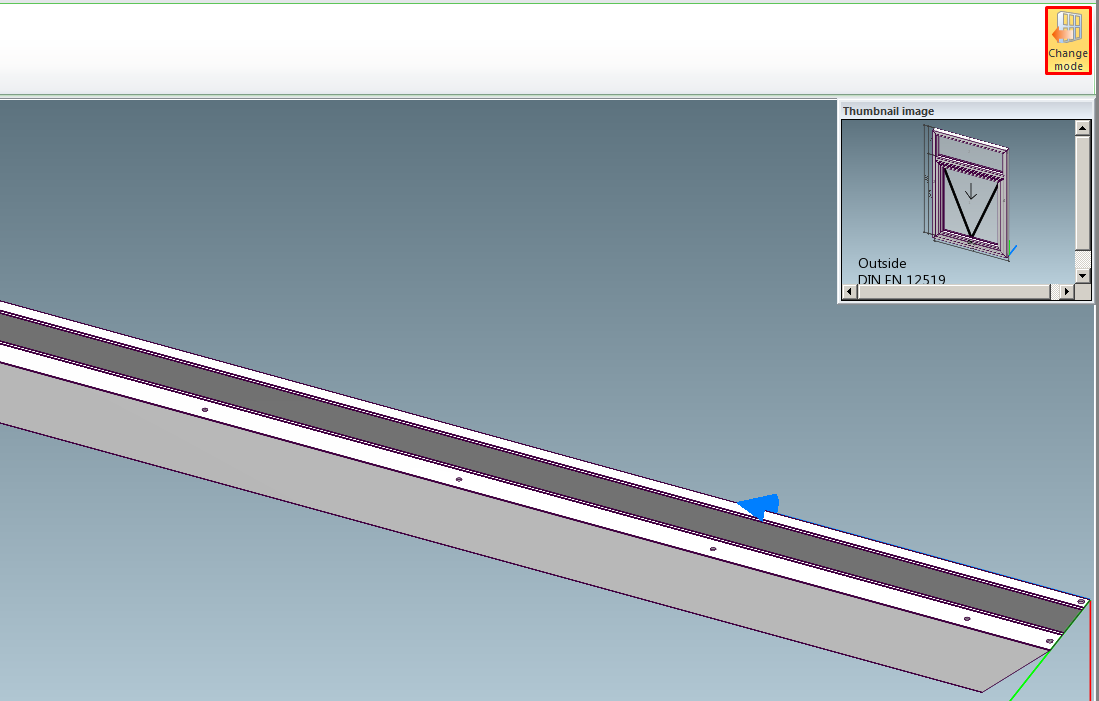Click the Thumbnail image panel title
1099x701 pixels.
(x=888, y=111)
